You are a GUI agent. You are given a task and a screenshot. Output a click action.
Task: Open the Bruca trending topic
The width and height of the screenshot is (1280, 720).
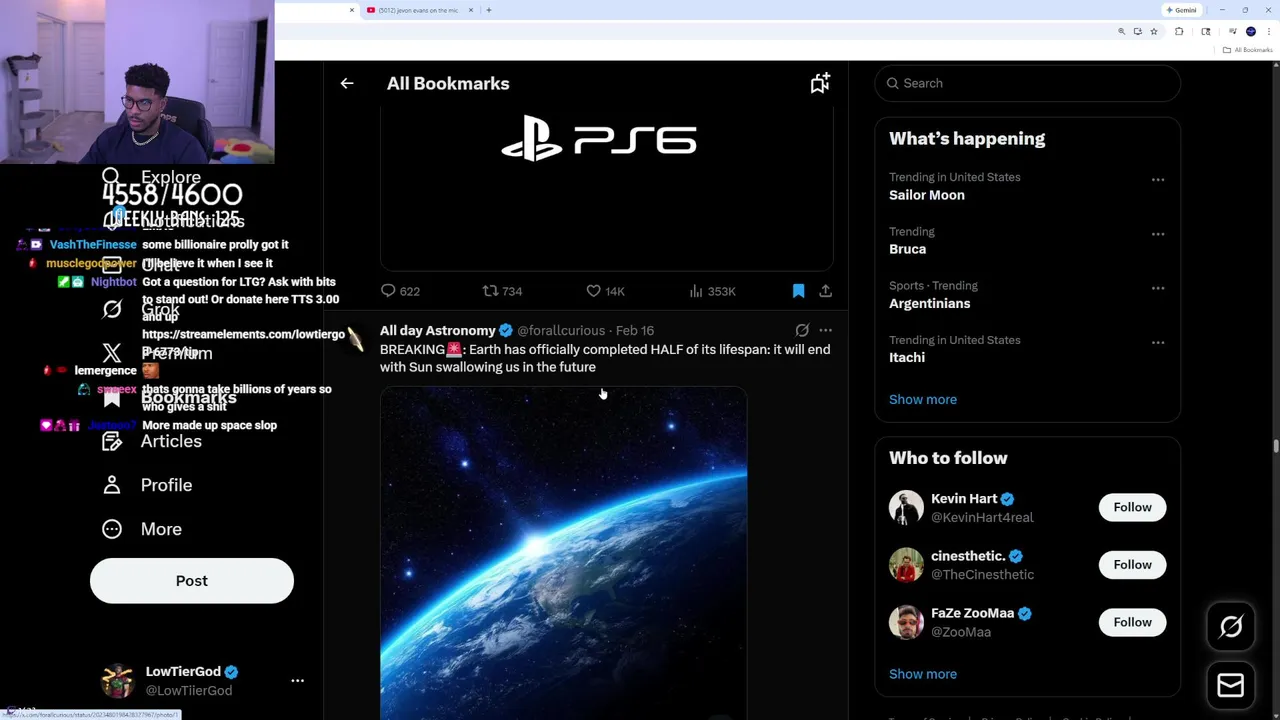(908, 249)
